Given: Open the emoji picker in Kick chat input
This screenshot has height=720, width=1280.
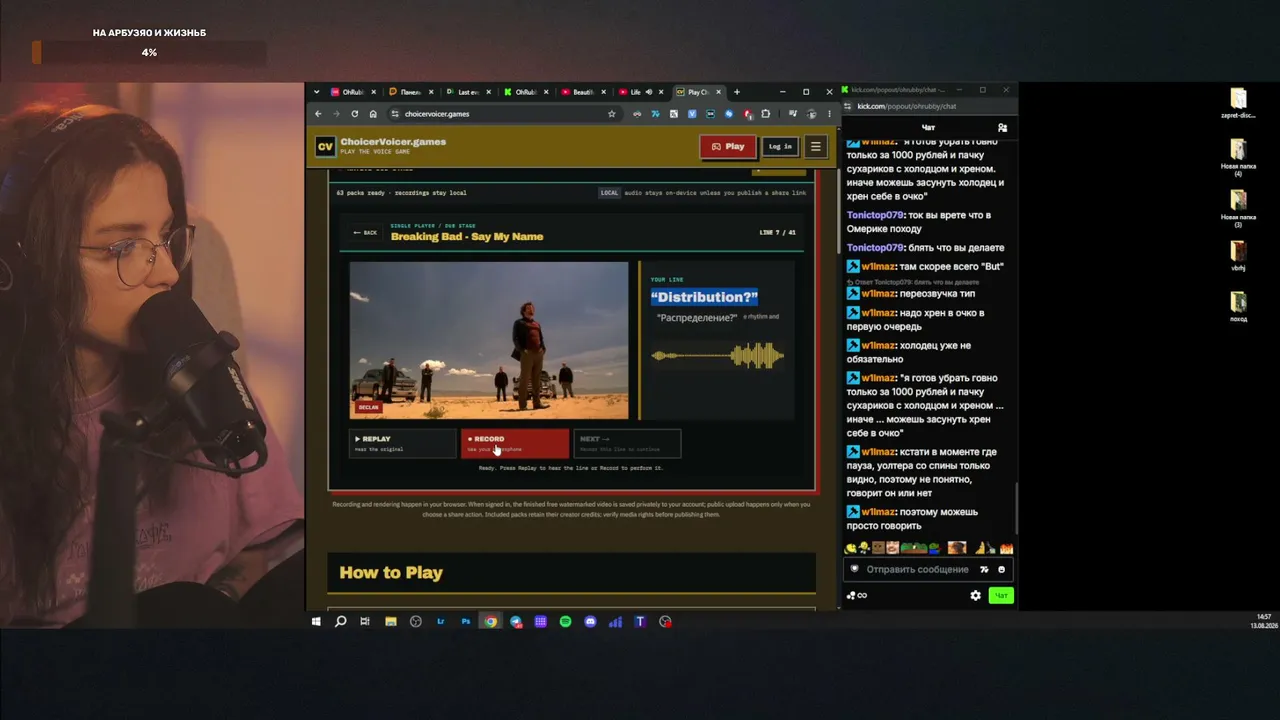Looking at the screenshot, I should [x=1001, y=570].
